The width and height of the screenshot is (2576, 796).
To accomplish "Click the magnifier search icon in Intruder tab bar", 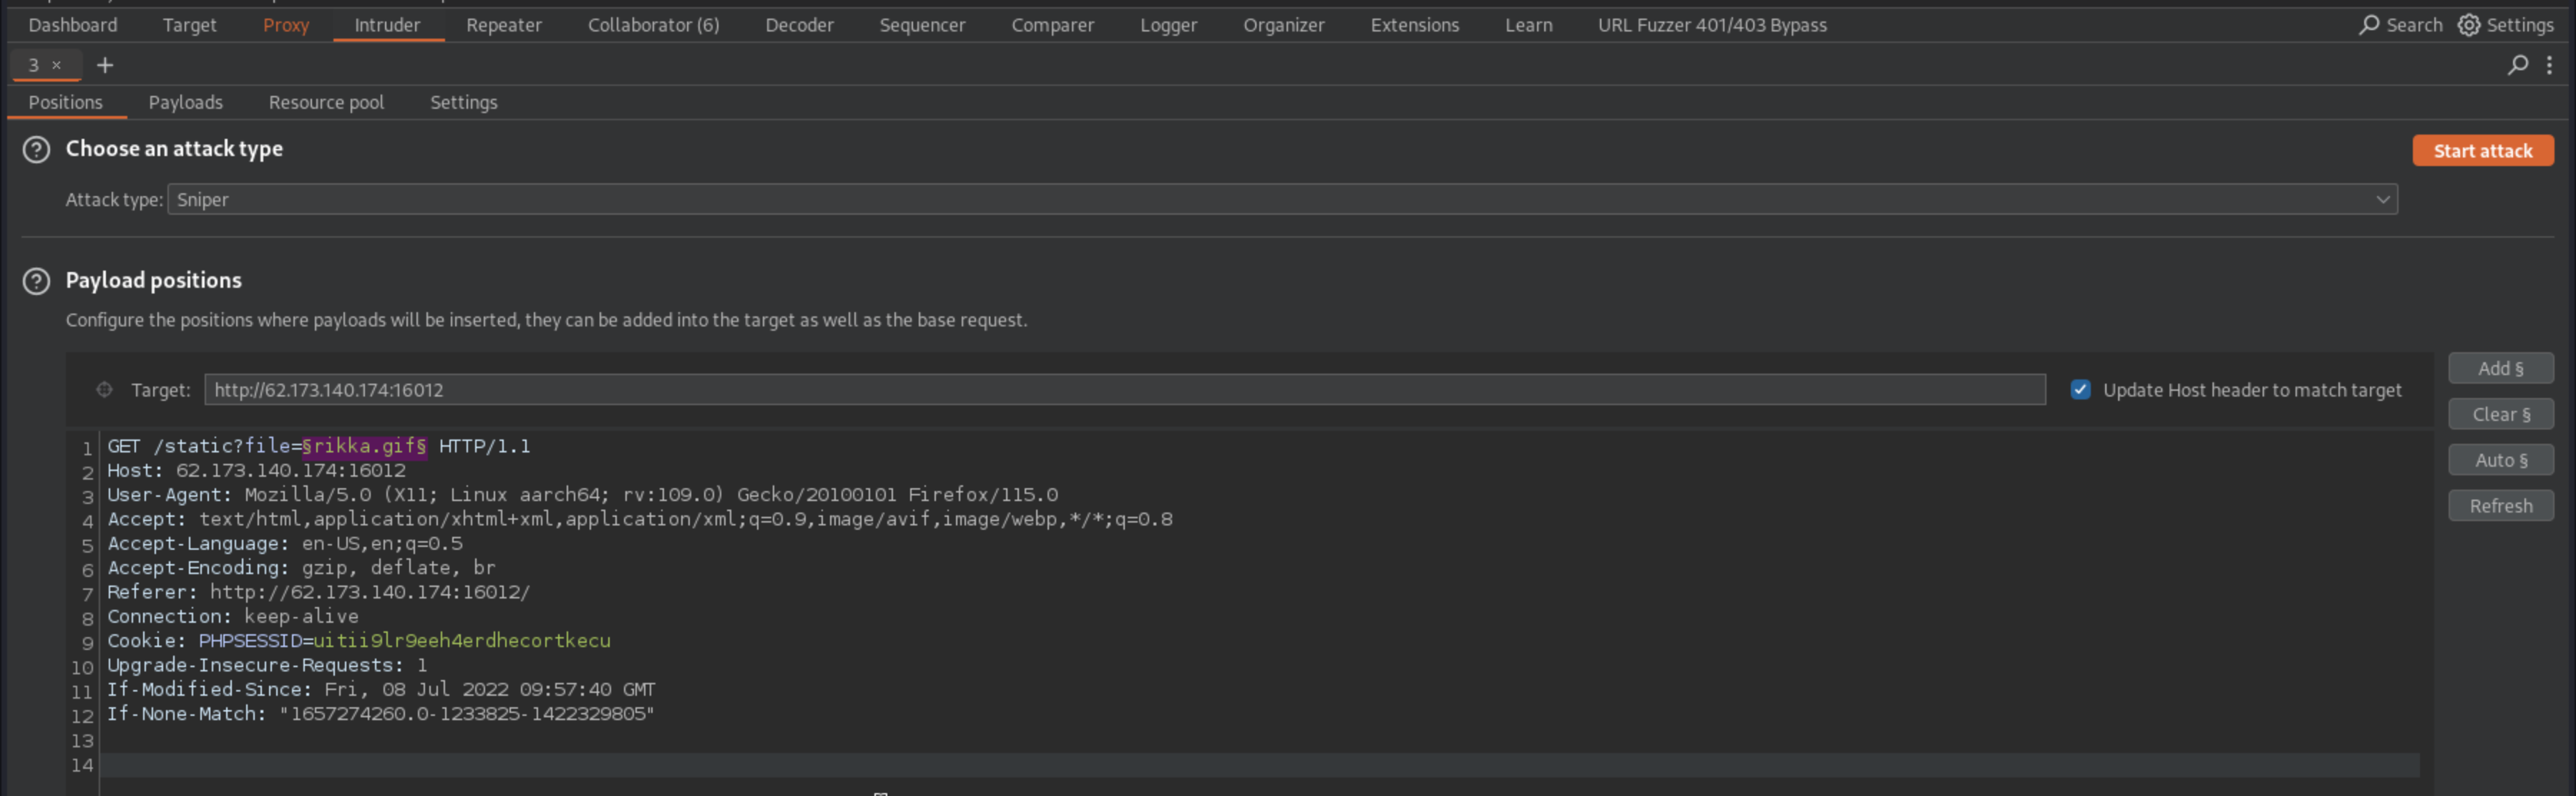I will pos(2517,65).
